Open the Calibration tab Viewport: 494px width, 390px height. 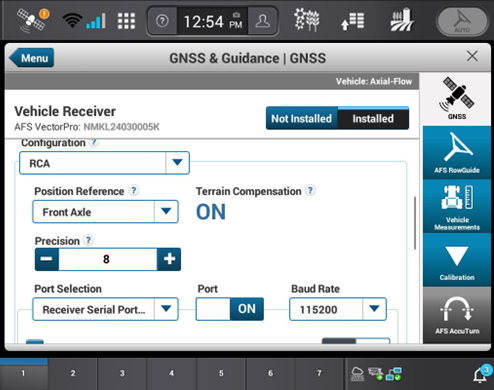click(x=457, y=260)
